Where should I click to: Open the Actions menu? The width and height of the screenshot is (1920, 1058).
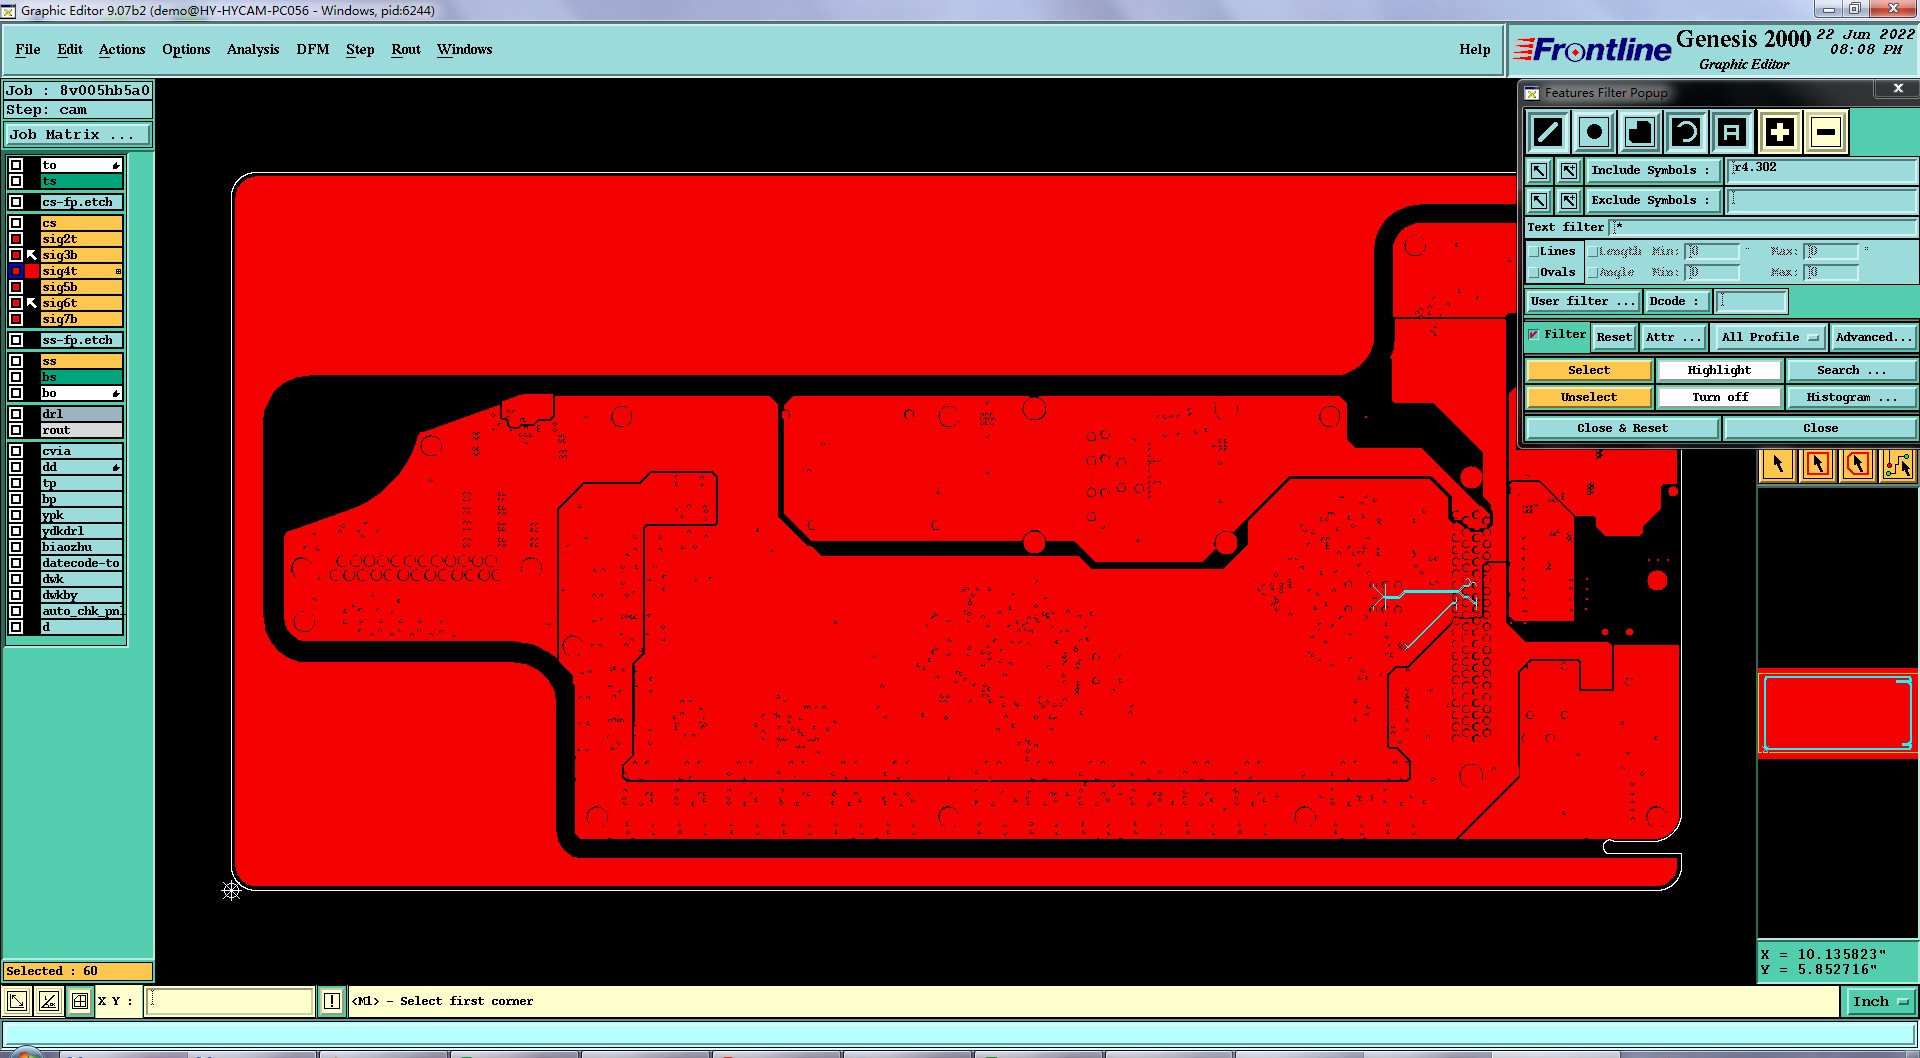pos(122,49)
